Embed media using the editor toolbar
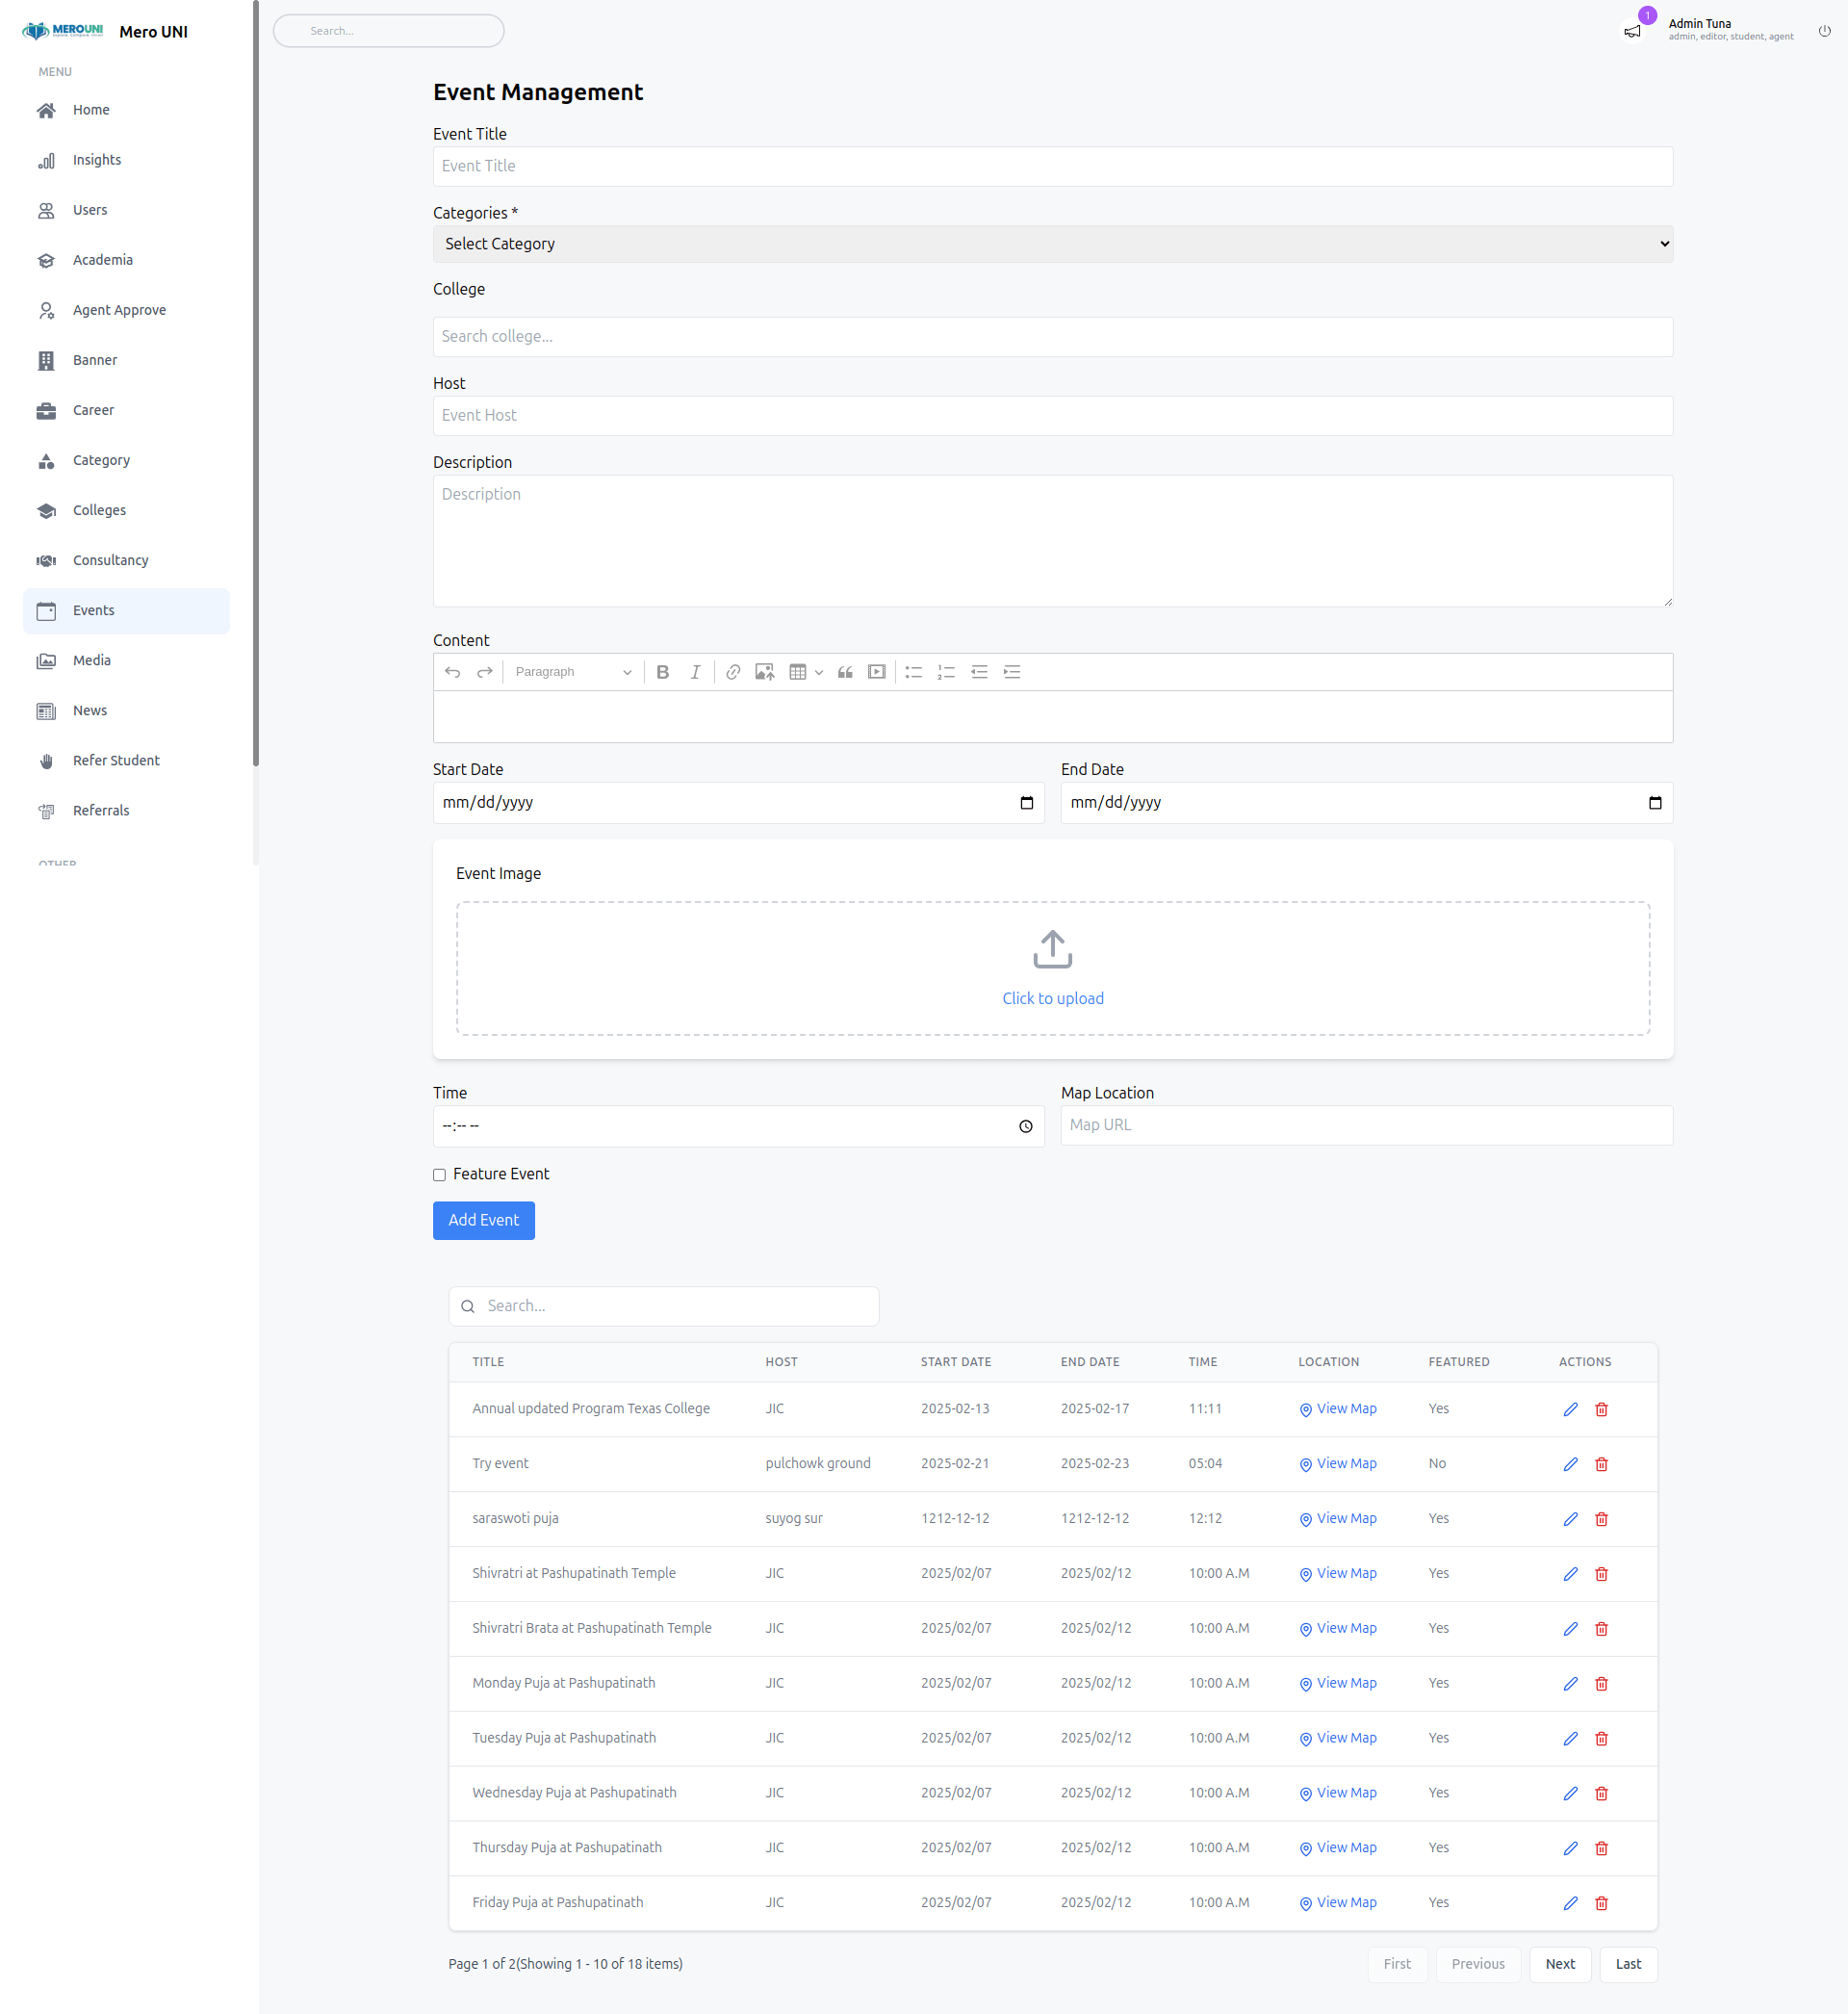The image size is (1848, 2014). pyautogui.click(x=877, y=671)
